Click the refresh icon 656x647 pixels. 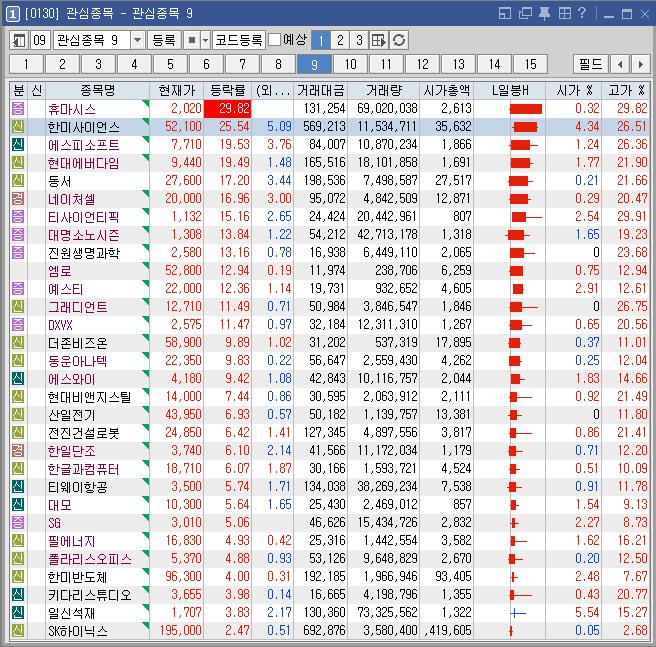[x=399, y=41]
